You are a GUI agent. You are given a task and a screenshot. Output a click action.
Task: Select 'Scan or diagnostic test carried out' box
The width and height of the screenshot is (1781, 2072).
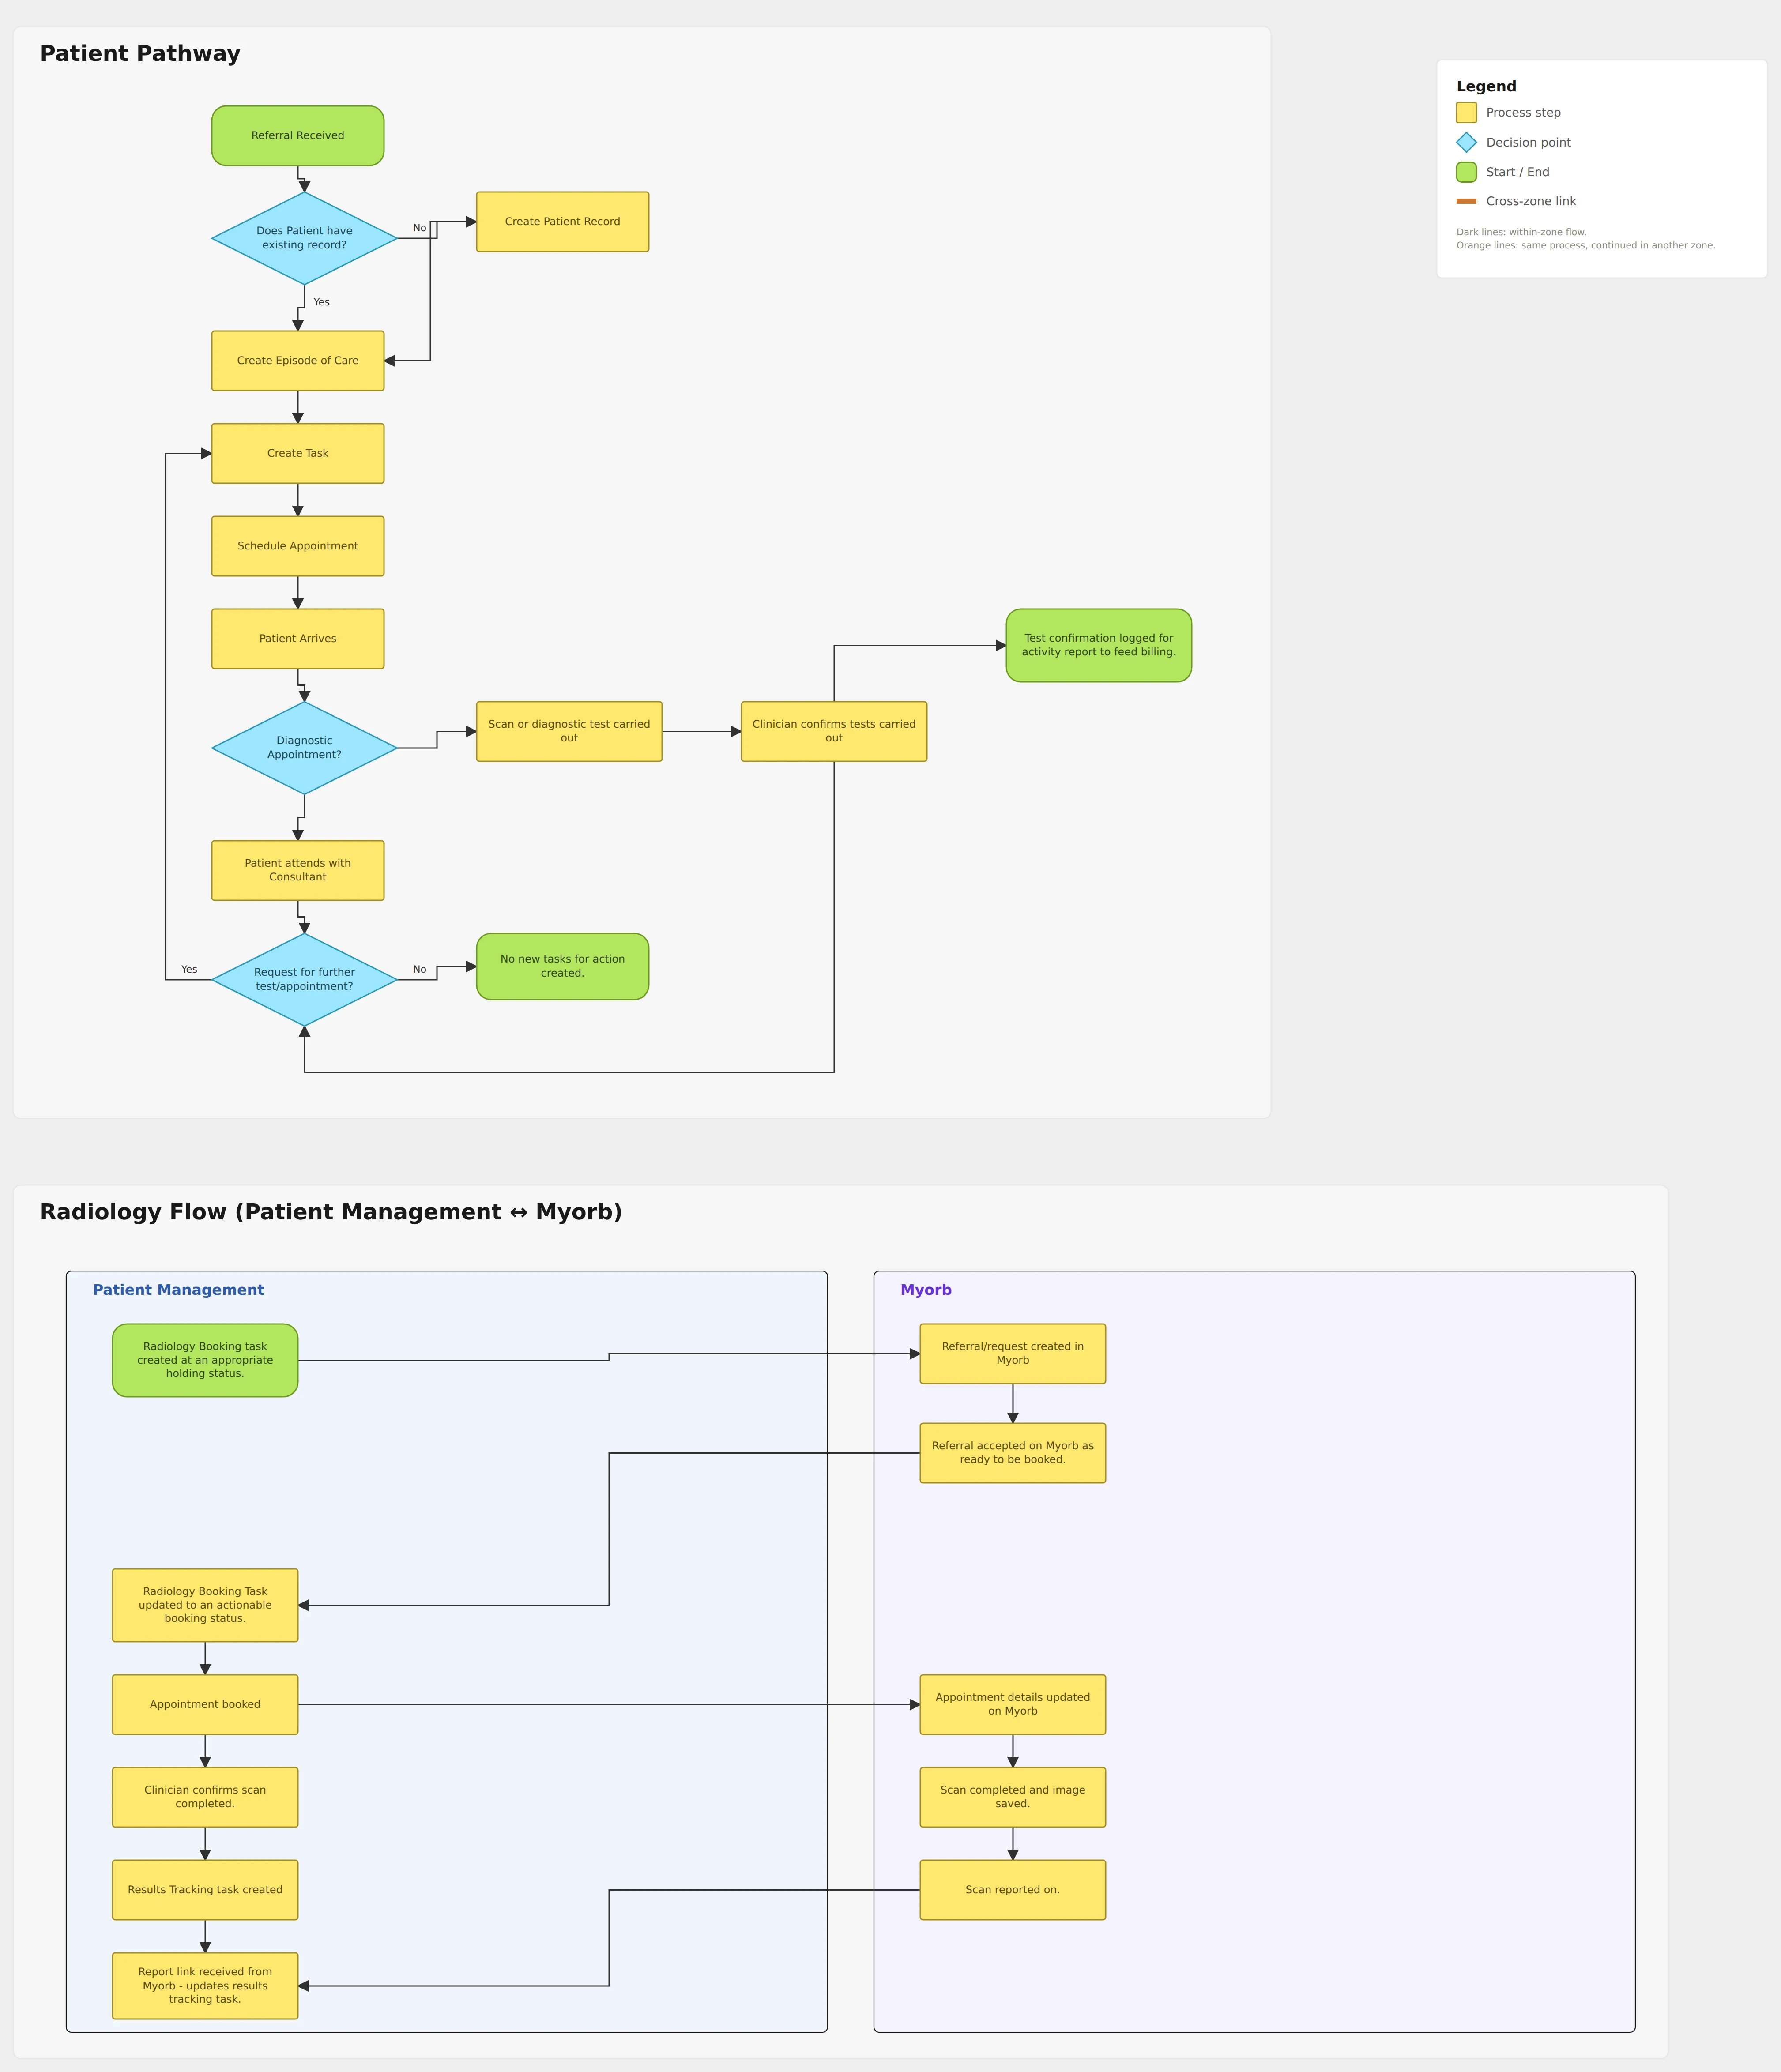569,732
